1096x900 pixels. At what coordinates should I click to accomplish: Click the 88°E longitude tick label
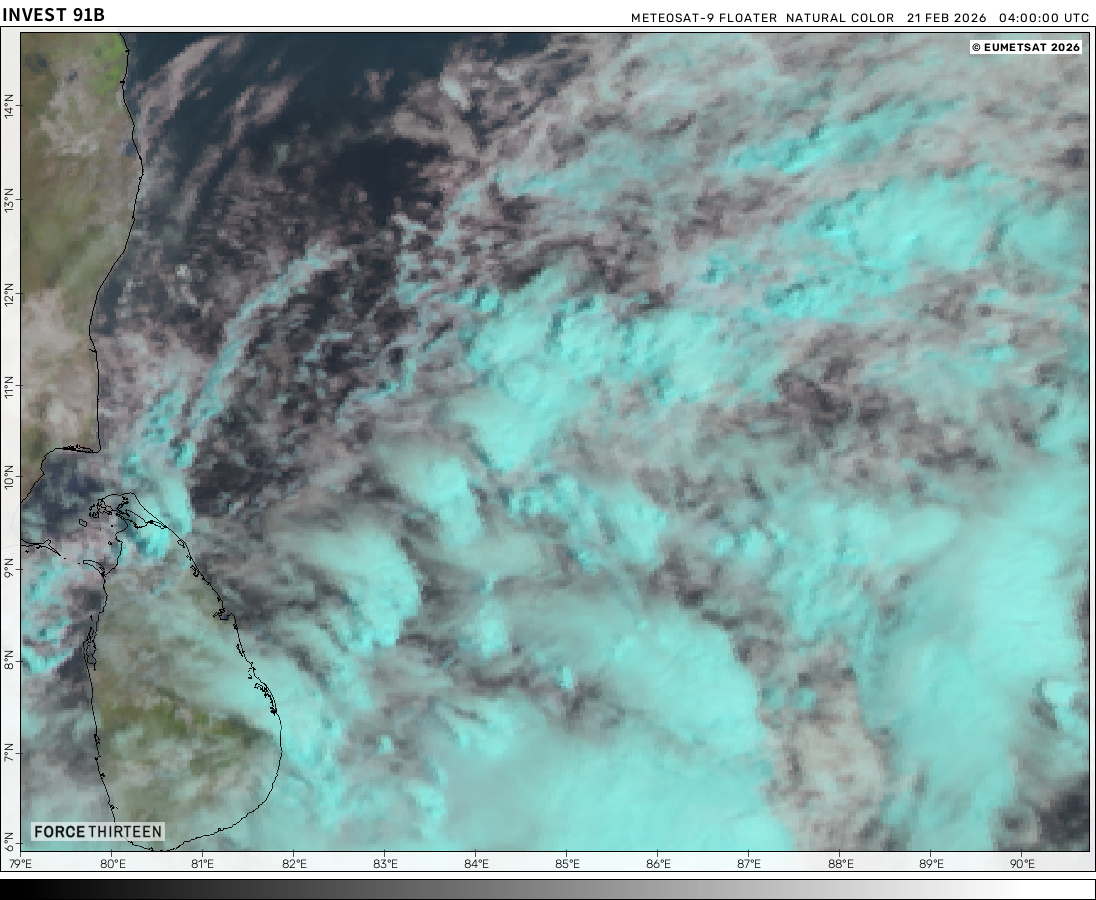pos(840,864)
